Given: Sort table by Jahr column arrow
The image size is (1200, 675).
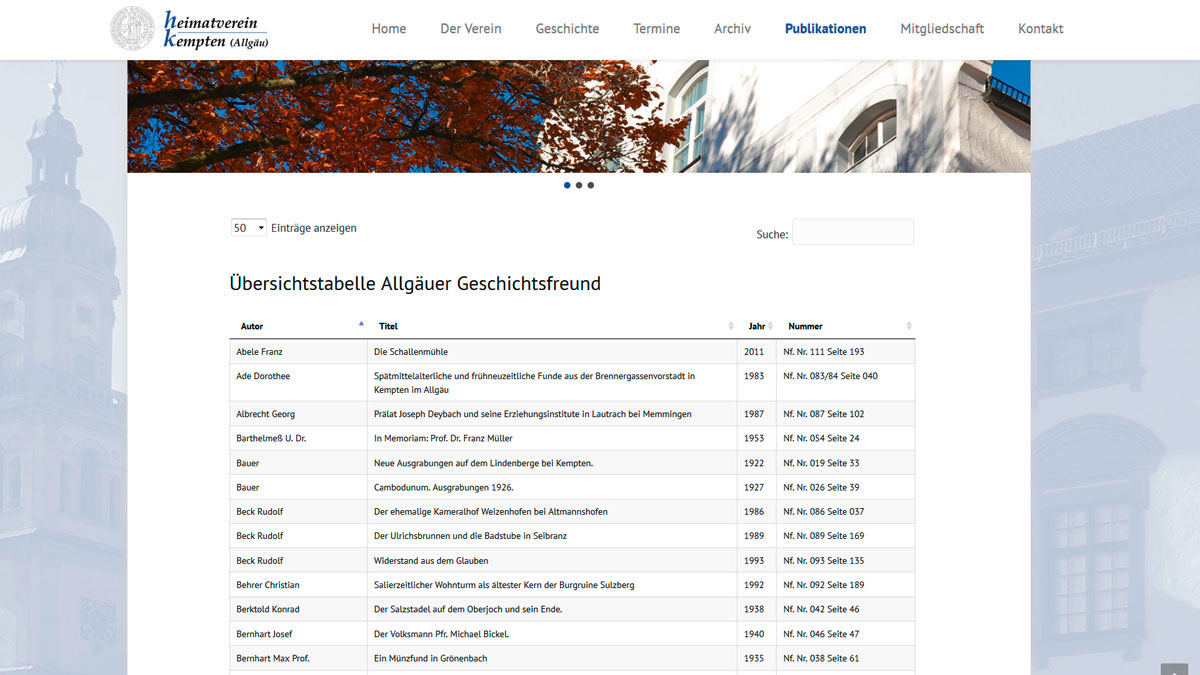Looking at the screenshot, I should [772, 326].
